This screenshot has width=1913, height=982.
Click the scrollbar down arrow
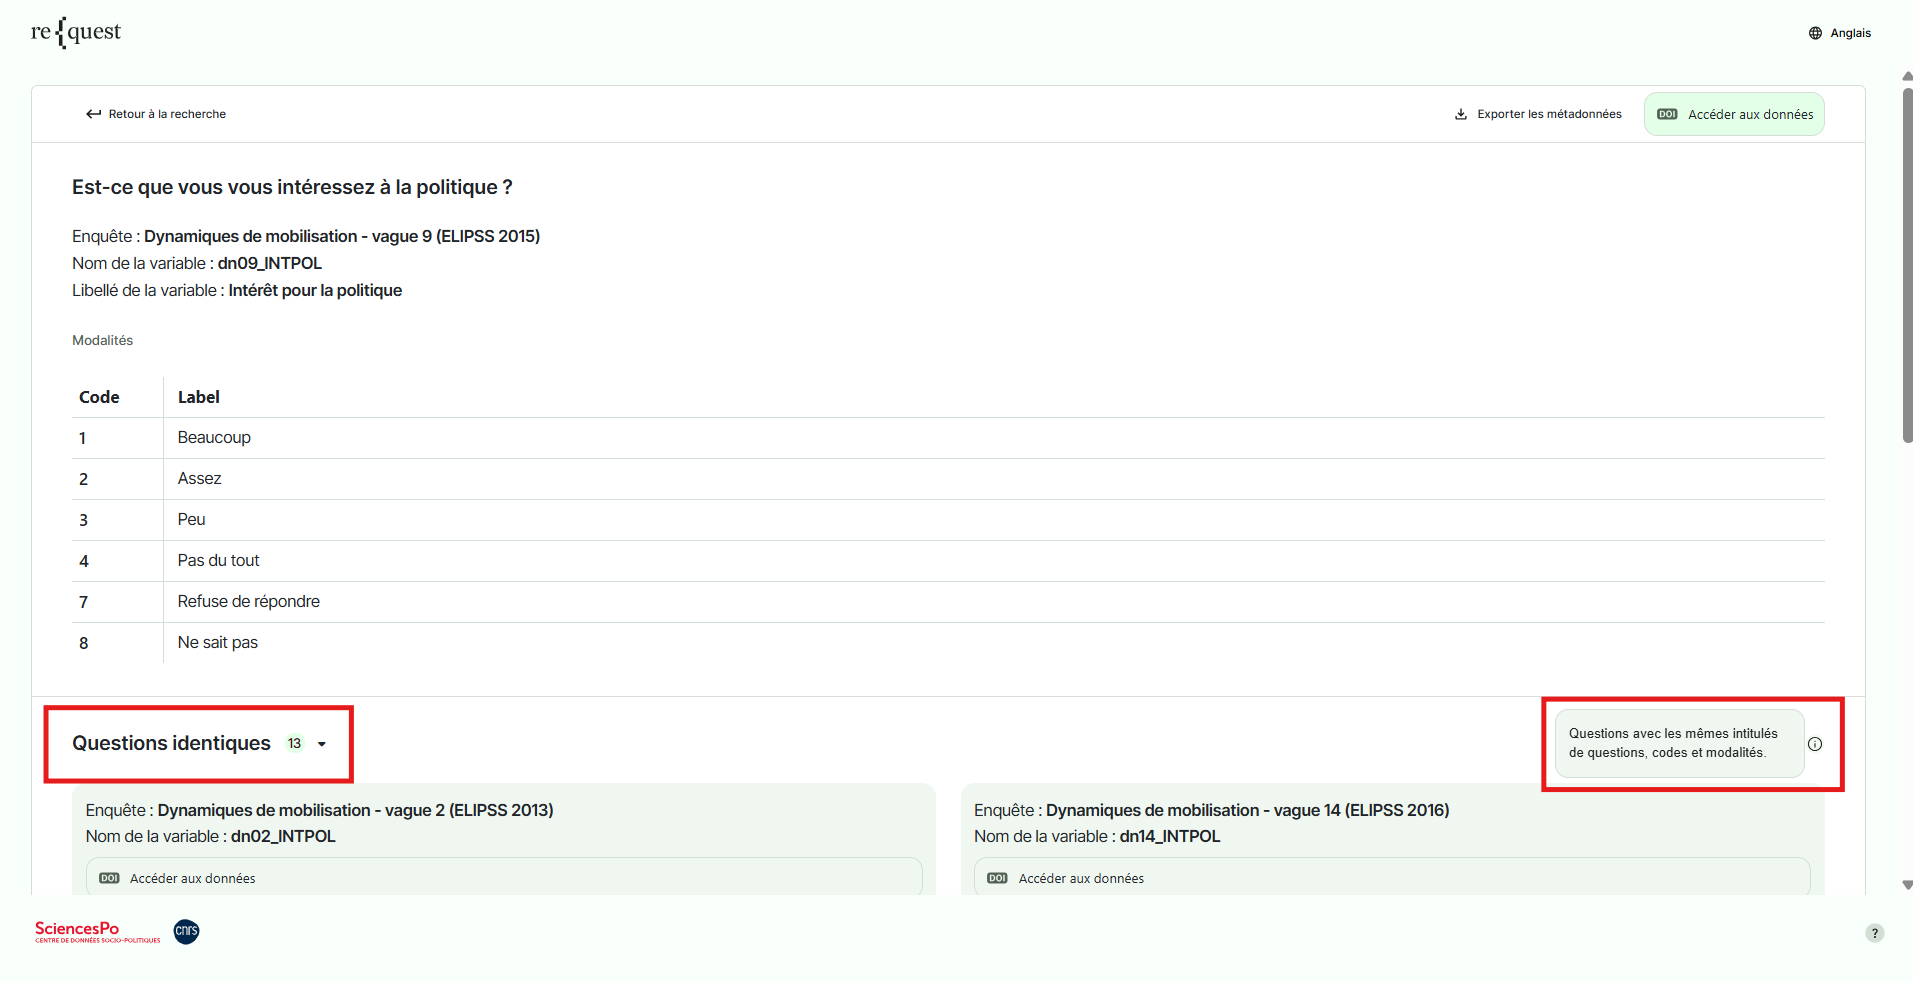[1906, 885]
